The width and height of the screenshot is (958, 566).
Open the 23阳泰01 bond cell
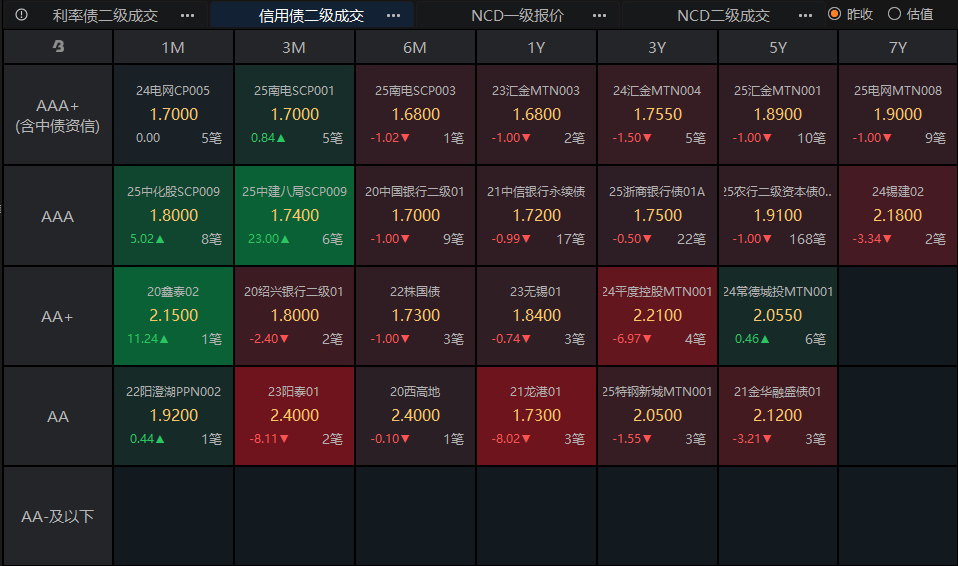click(294, 416)
